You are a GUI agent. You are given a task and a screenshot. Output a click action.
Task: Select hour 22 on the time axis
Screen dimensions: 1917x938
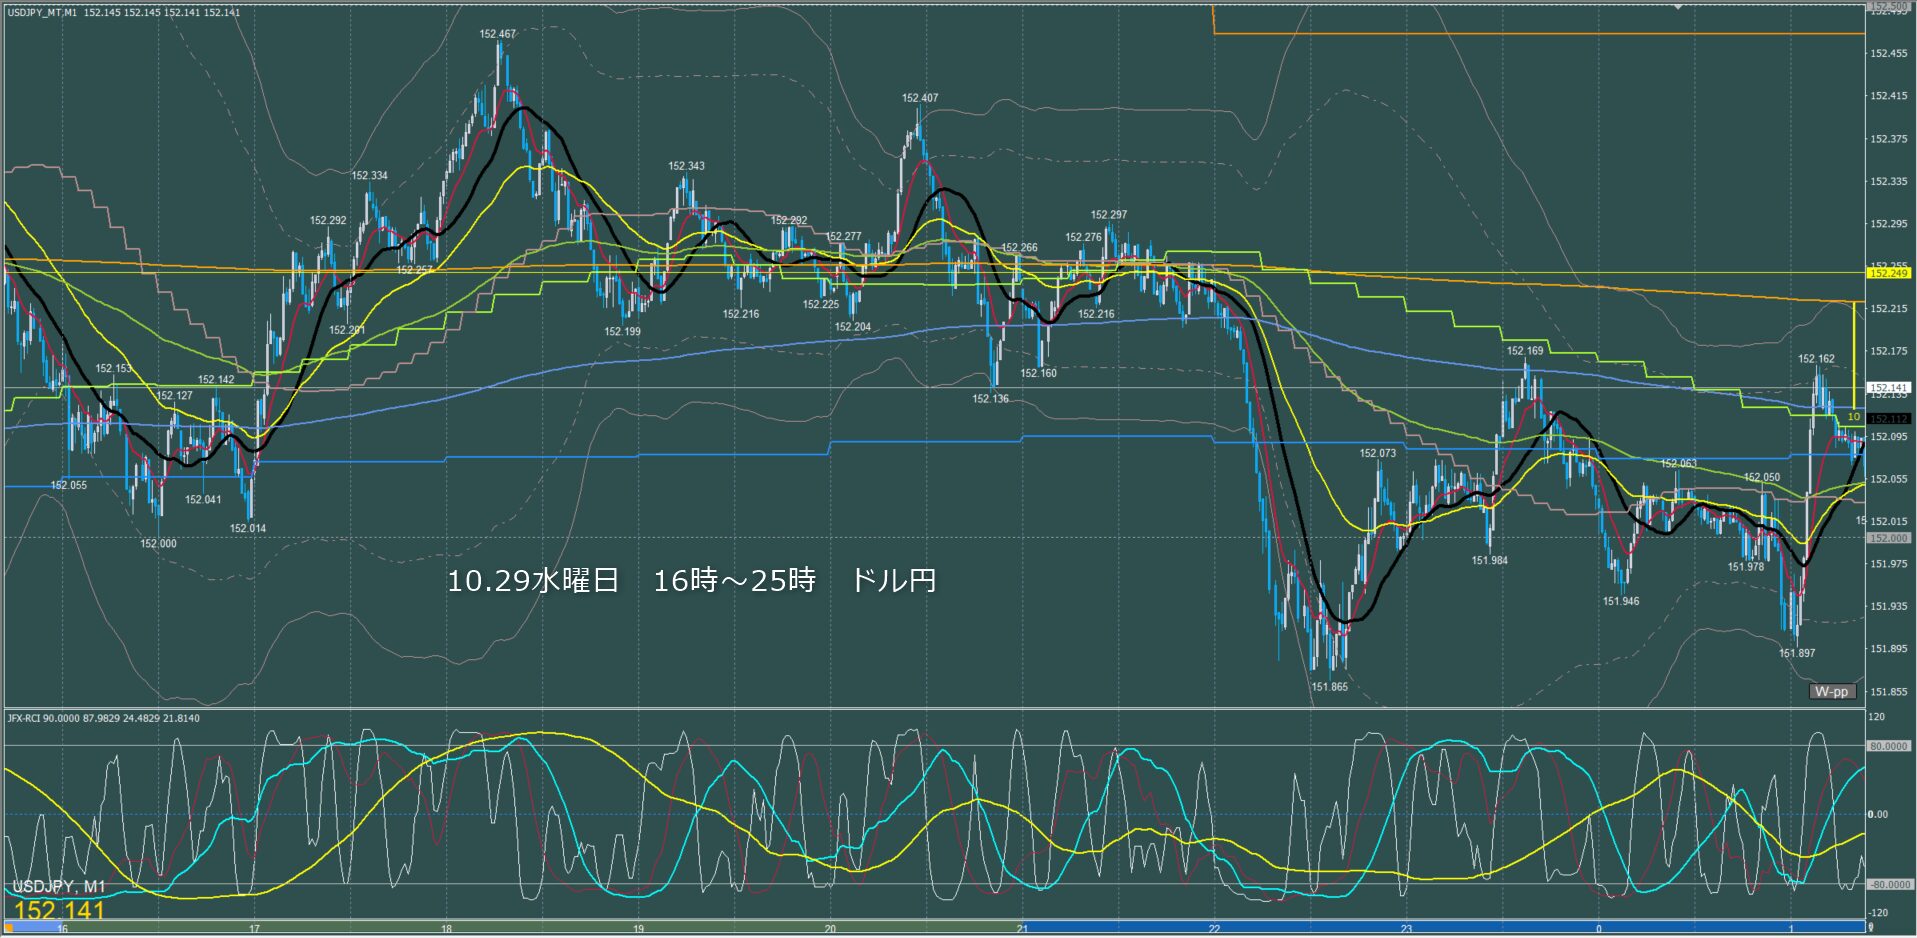[x=1214, y=929]
